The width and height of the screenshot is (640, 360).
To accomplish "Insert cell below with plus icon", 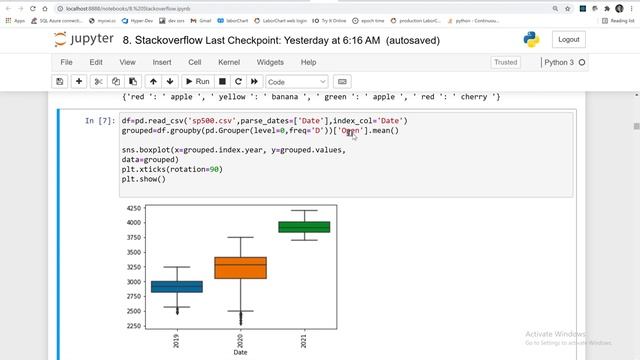I will pos(79,82).
